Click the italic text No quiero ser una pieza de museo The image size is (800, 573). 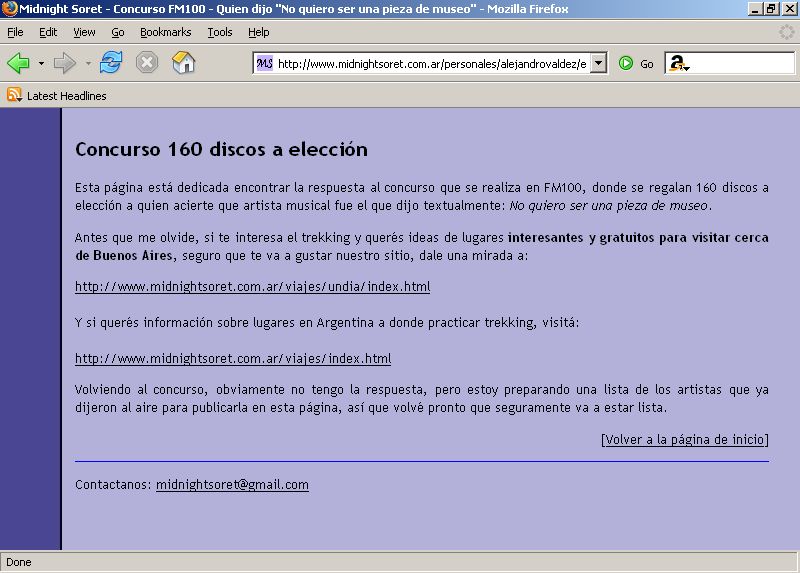608,206
